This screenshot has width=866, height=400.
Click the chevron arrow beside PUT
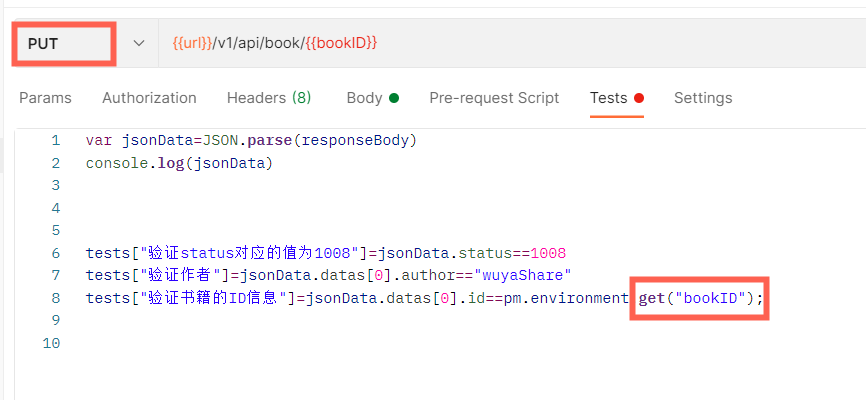tap(138, 44)
